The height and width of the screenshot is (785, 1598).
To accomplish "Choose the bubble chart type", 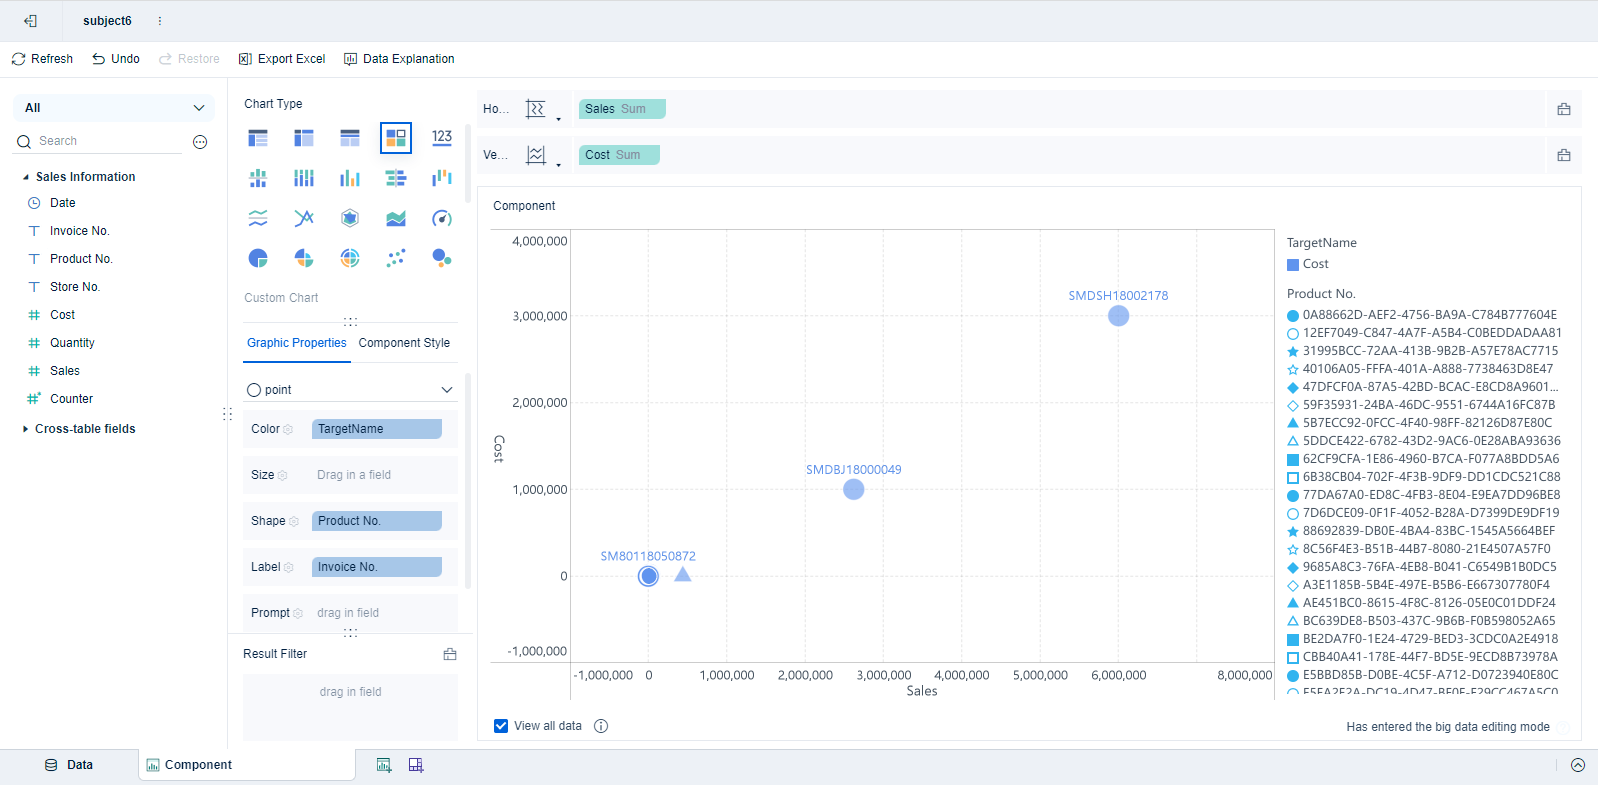I will 442,258.
